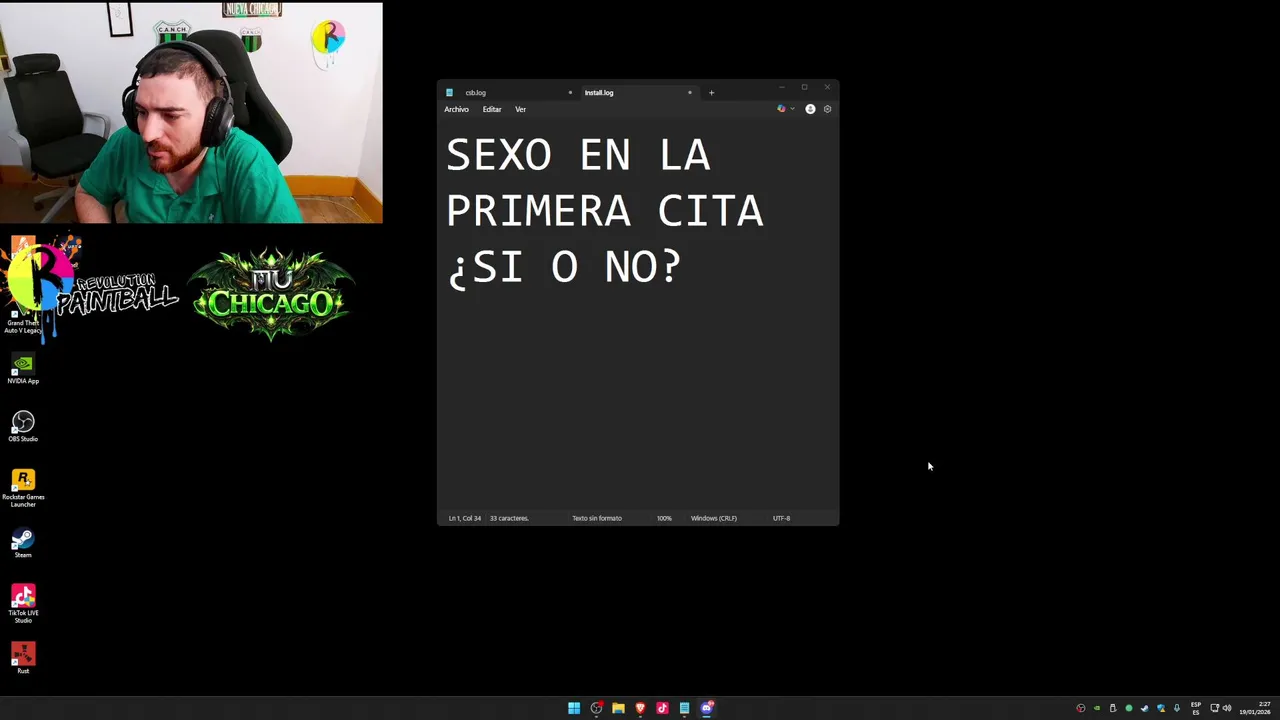Close the install.log tab via its dot
Image resolution: width=1280 pixels, height=720 pixels.
tap(689, 93)
